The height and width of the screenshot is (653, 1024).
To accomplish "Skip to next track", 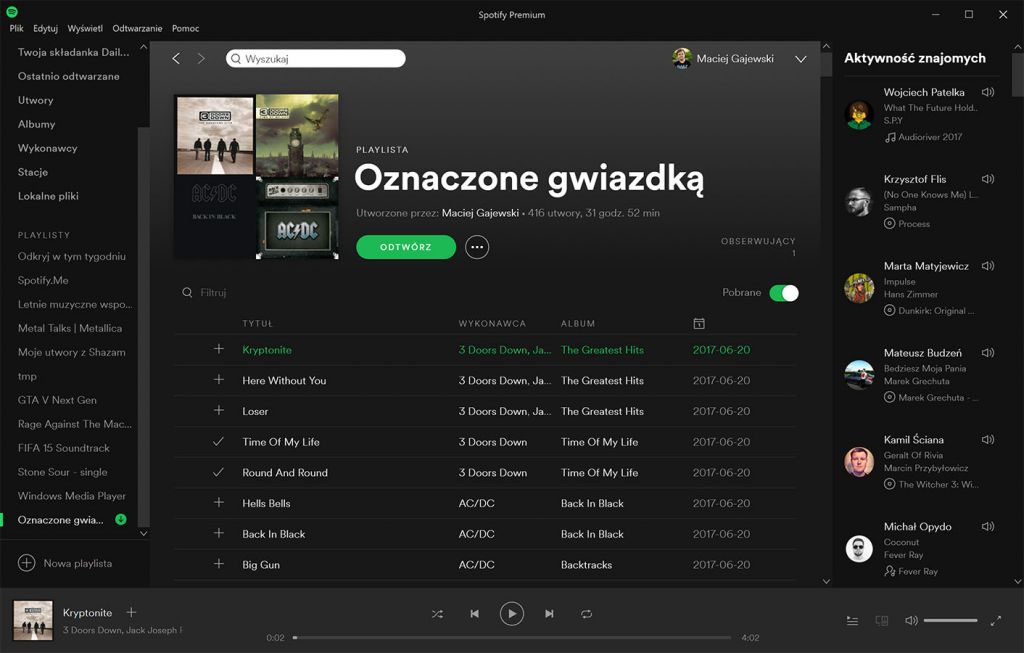I will tap(549, 614).
